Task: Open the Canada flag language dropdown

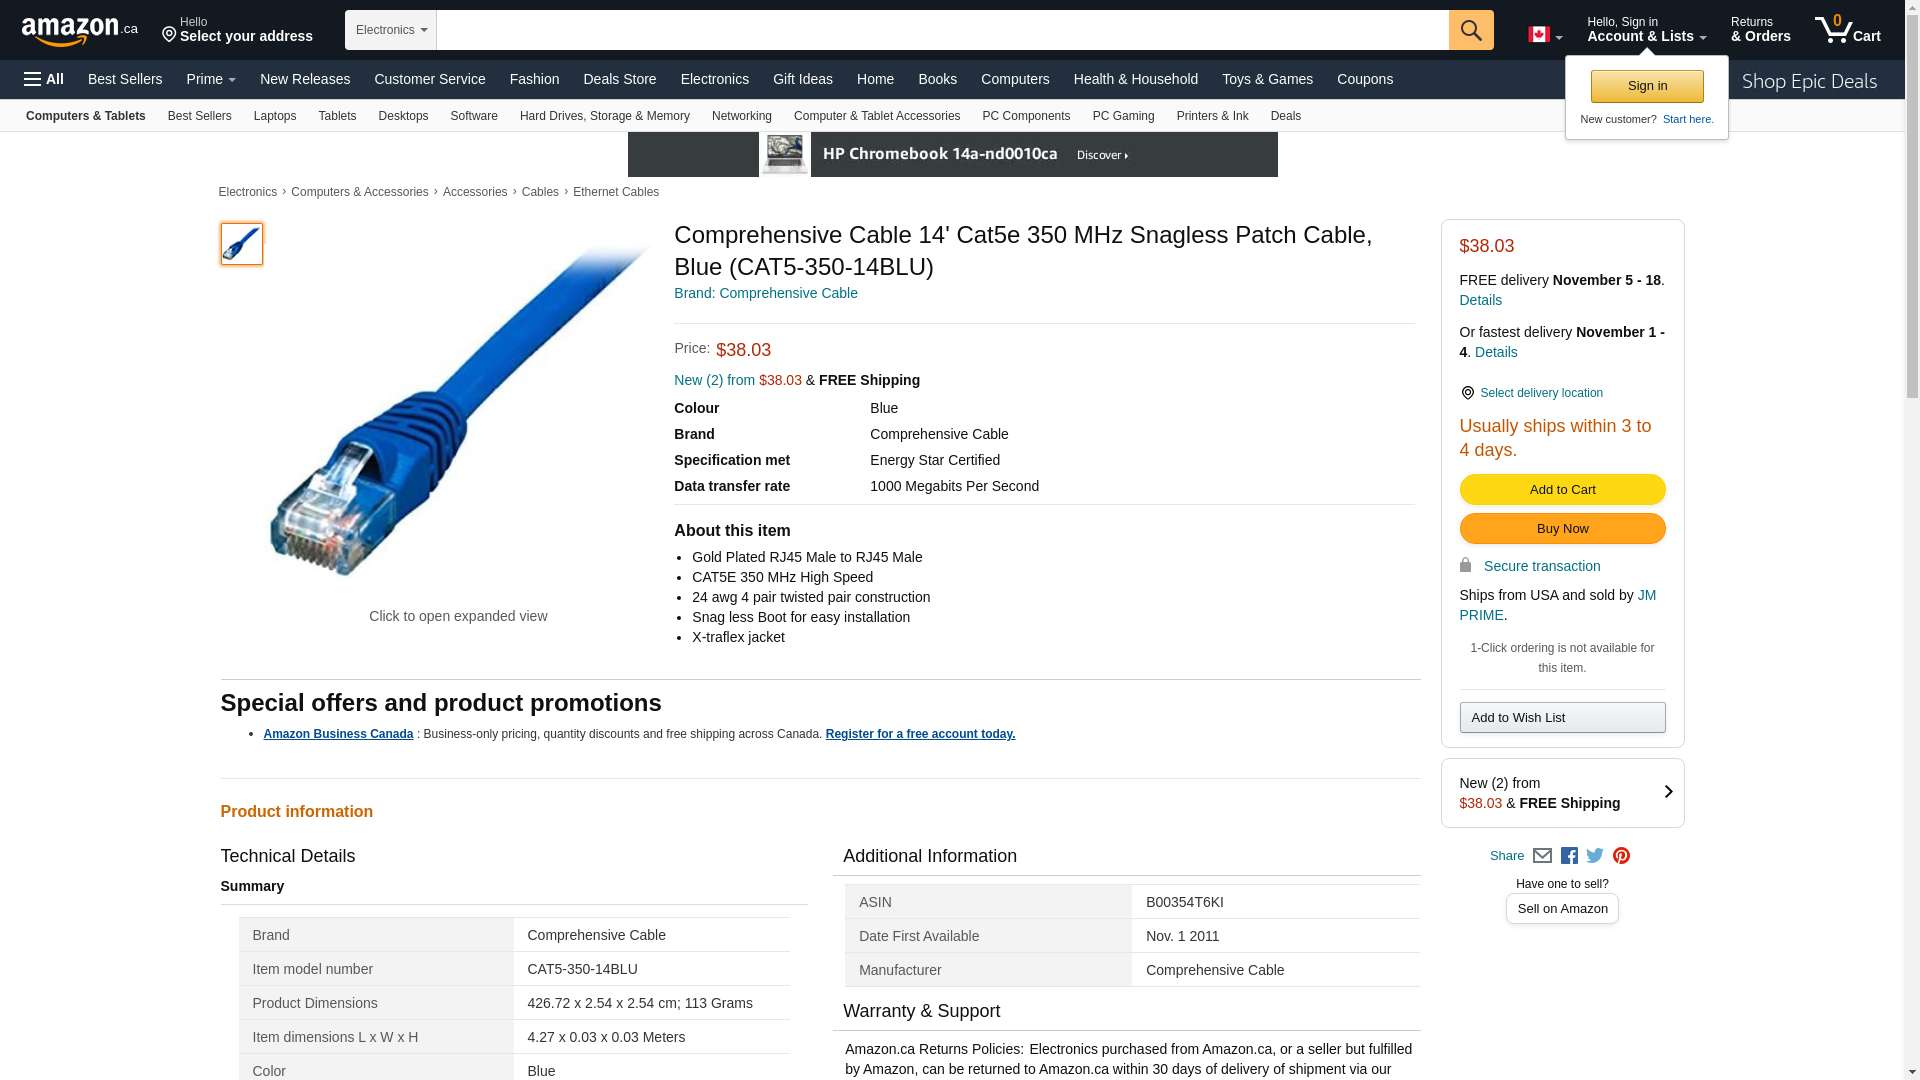Action: pyautogui.click(x=1544, y=35)
